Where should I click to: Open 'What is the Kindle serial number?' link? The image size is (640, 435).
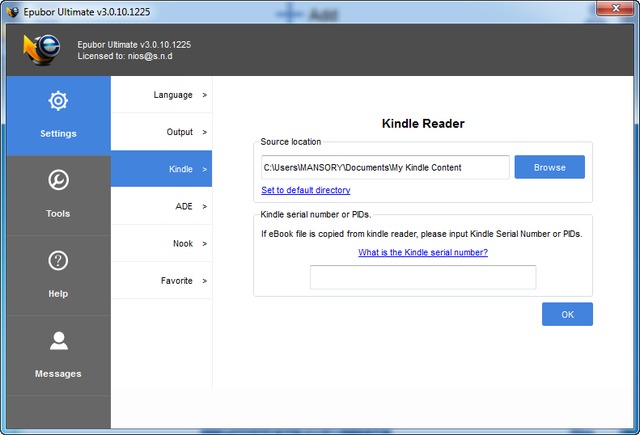pyautogui.click(x=422, y=252)
